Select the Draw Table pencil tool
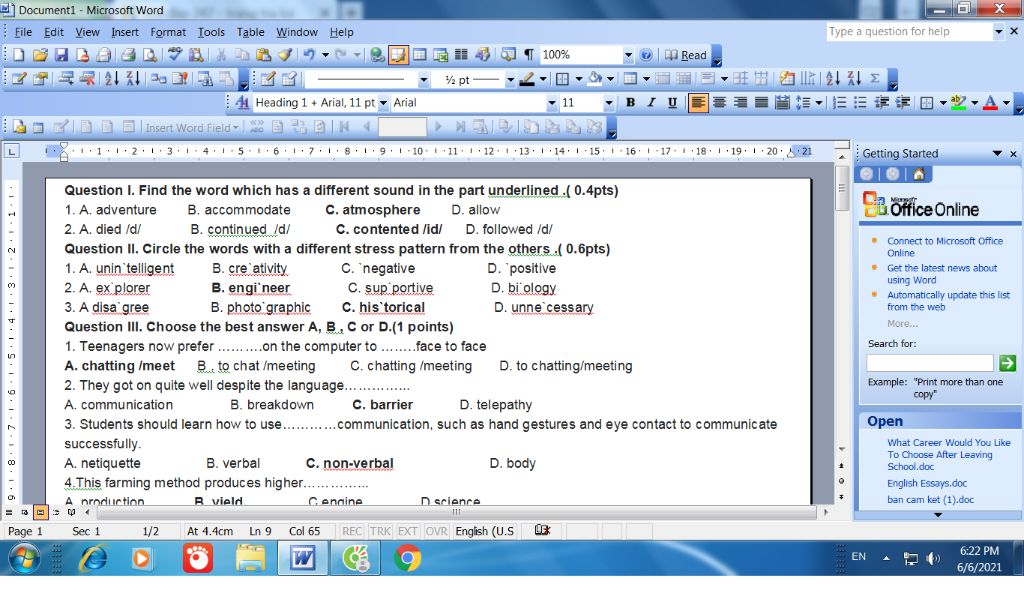1024x614 pixels. pos(269,79)
